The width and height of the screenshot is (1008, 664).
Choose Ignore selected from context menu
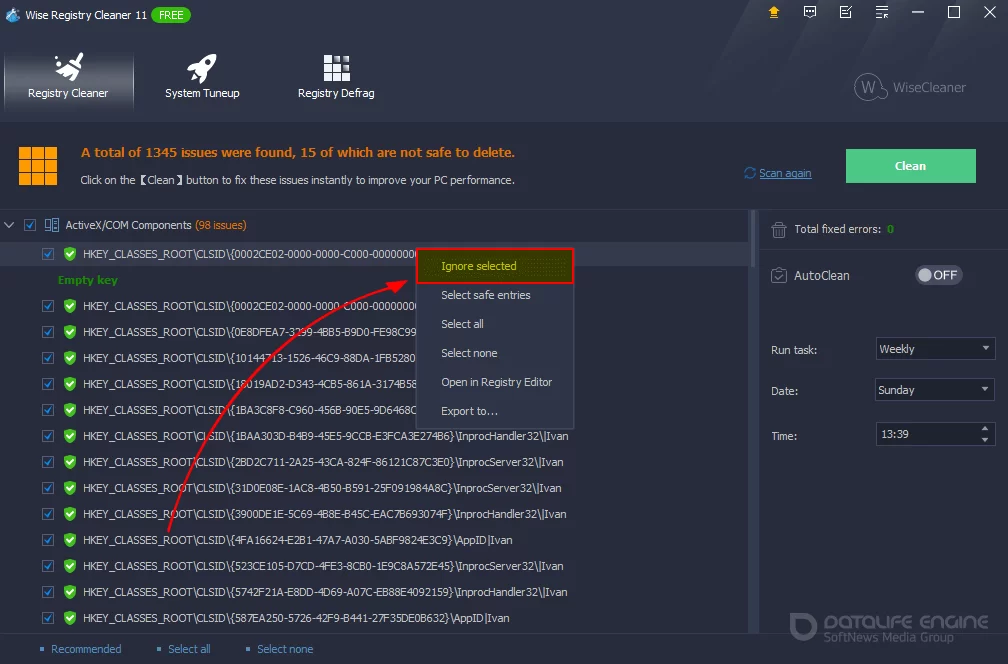pyautogui.click(x=495, y=266)
